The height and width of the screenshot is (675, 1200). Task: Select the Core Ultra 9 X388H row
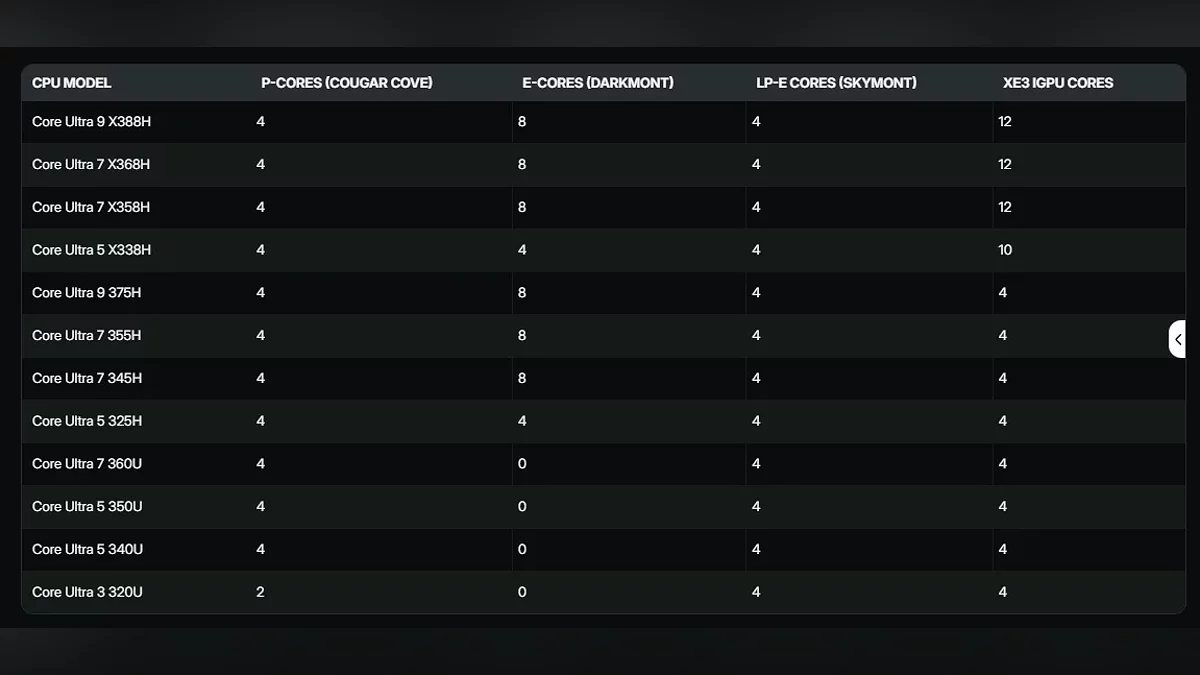(x=91, y=122)
